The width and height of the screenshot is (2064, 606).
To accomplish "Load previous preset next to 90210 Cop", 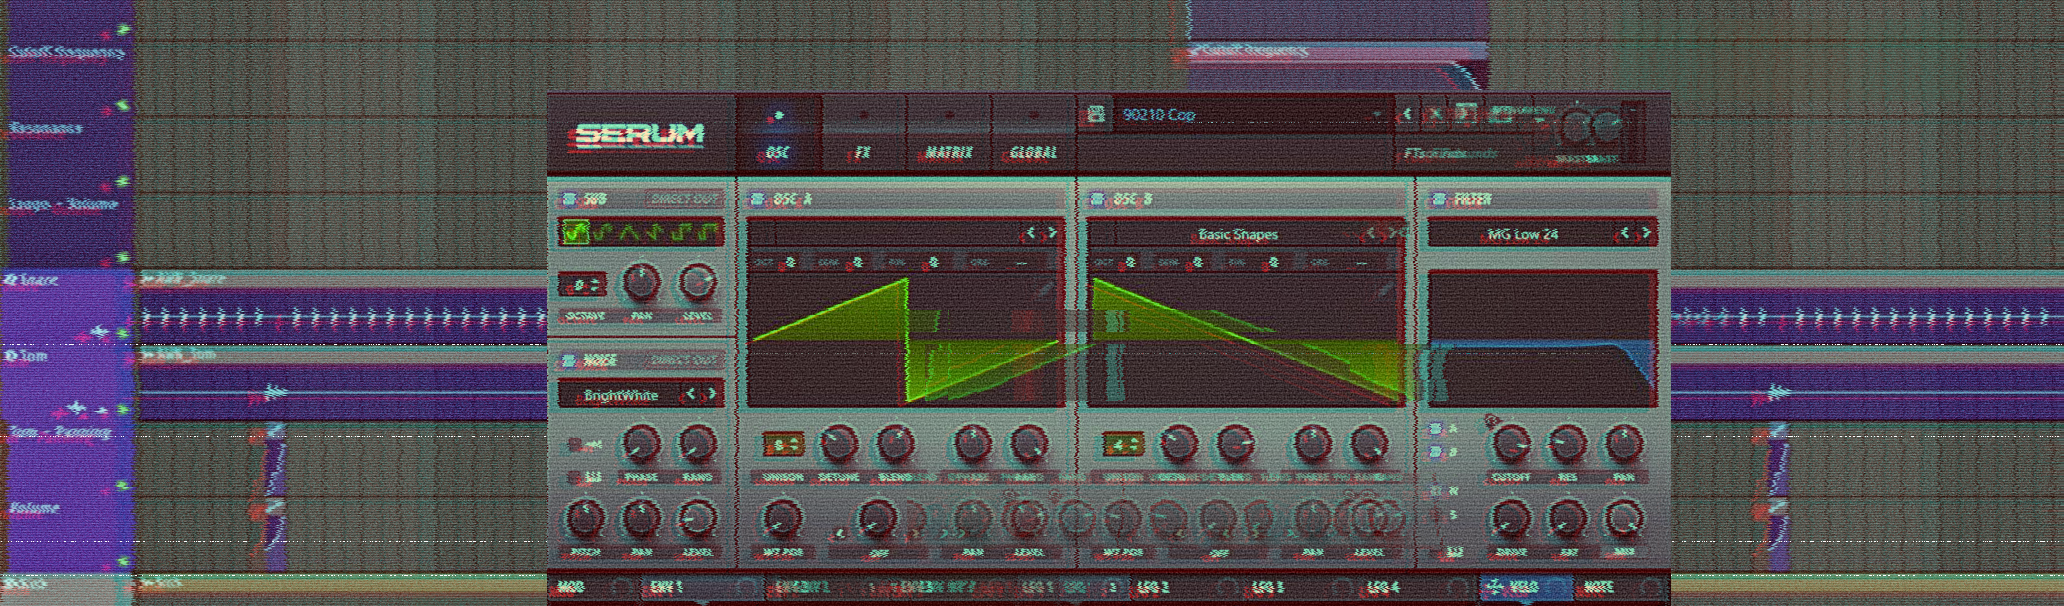I will tap(1407, 114).
